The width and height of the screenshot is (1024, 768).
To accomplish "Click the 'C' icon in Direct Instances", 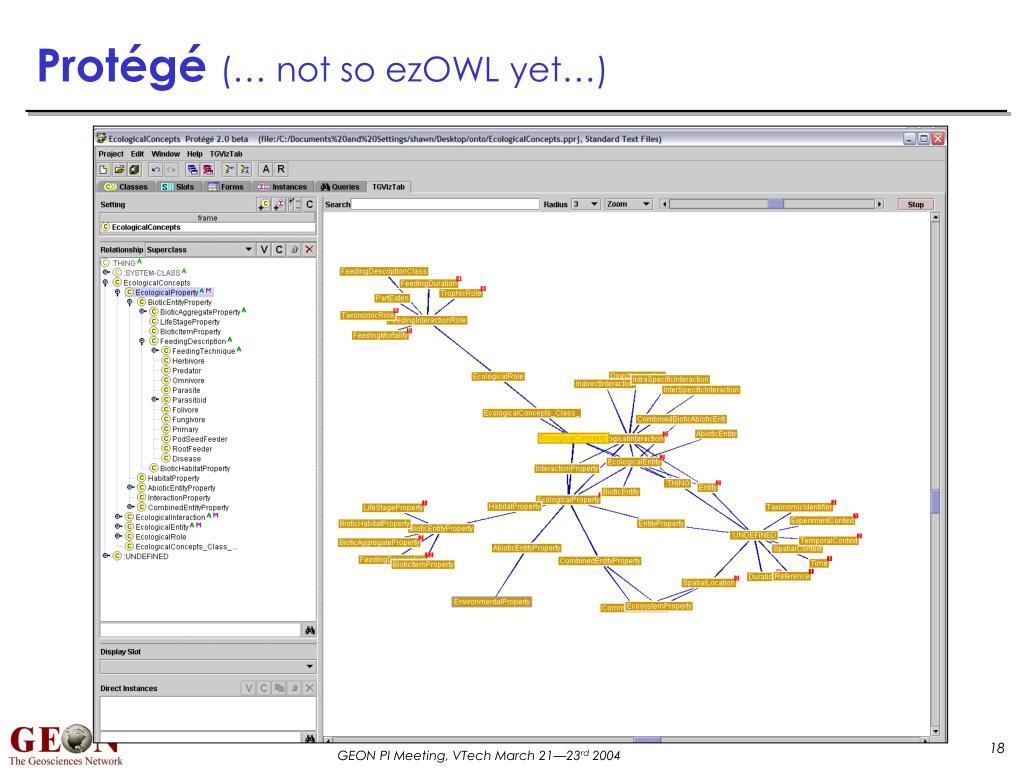I will pyautogui.click(x=264, y=688).
